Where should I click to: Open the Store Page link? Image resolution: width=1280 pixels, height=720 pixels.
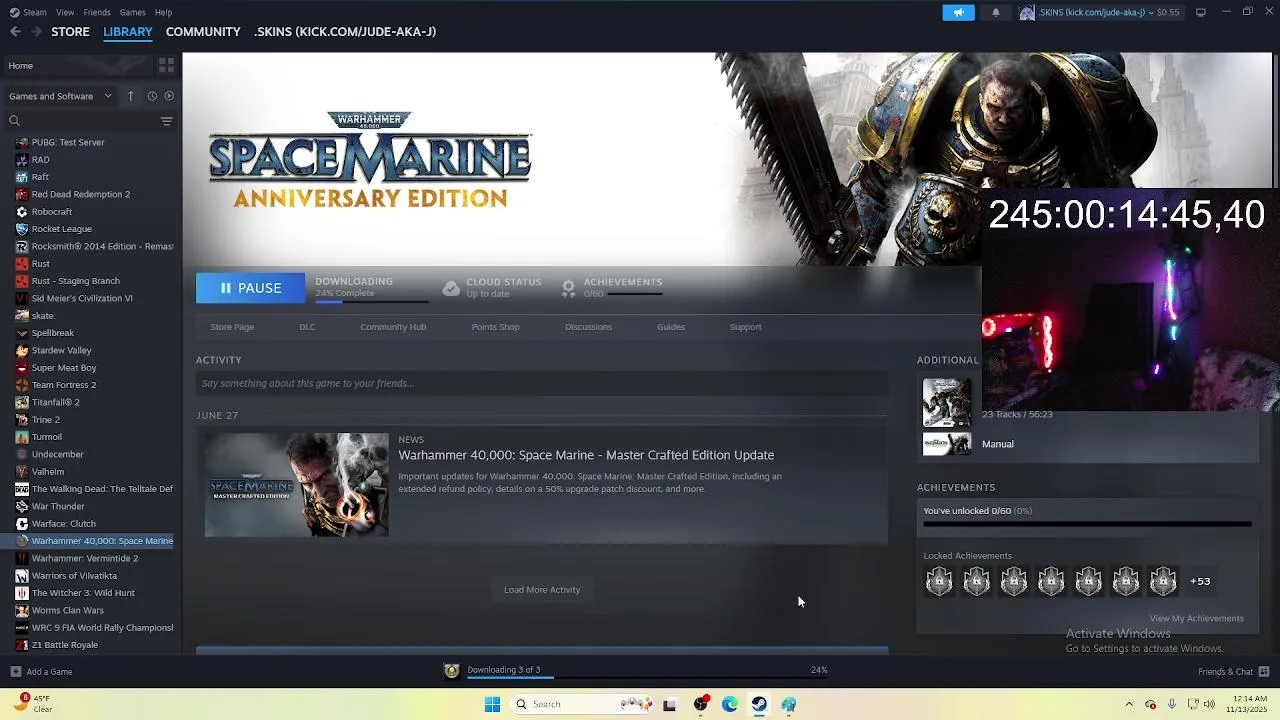pos(232,327)
